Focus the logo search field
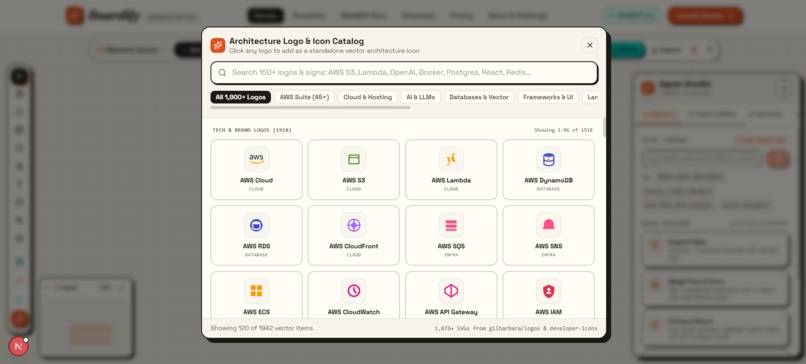The width and height of the screenshot is (806, 364). pos(404,72)
